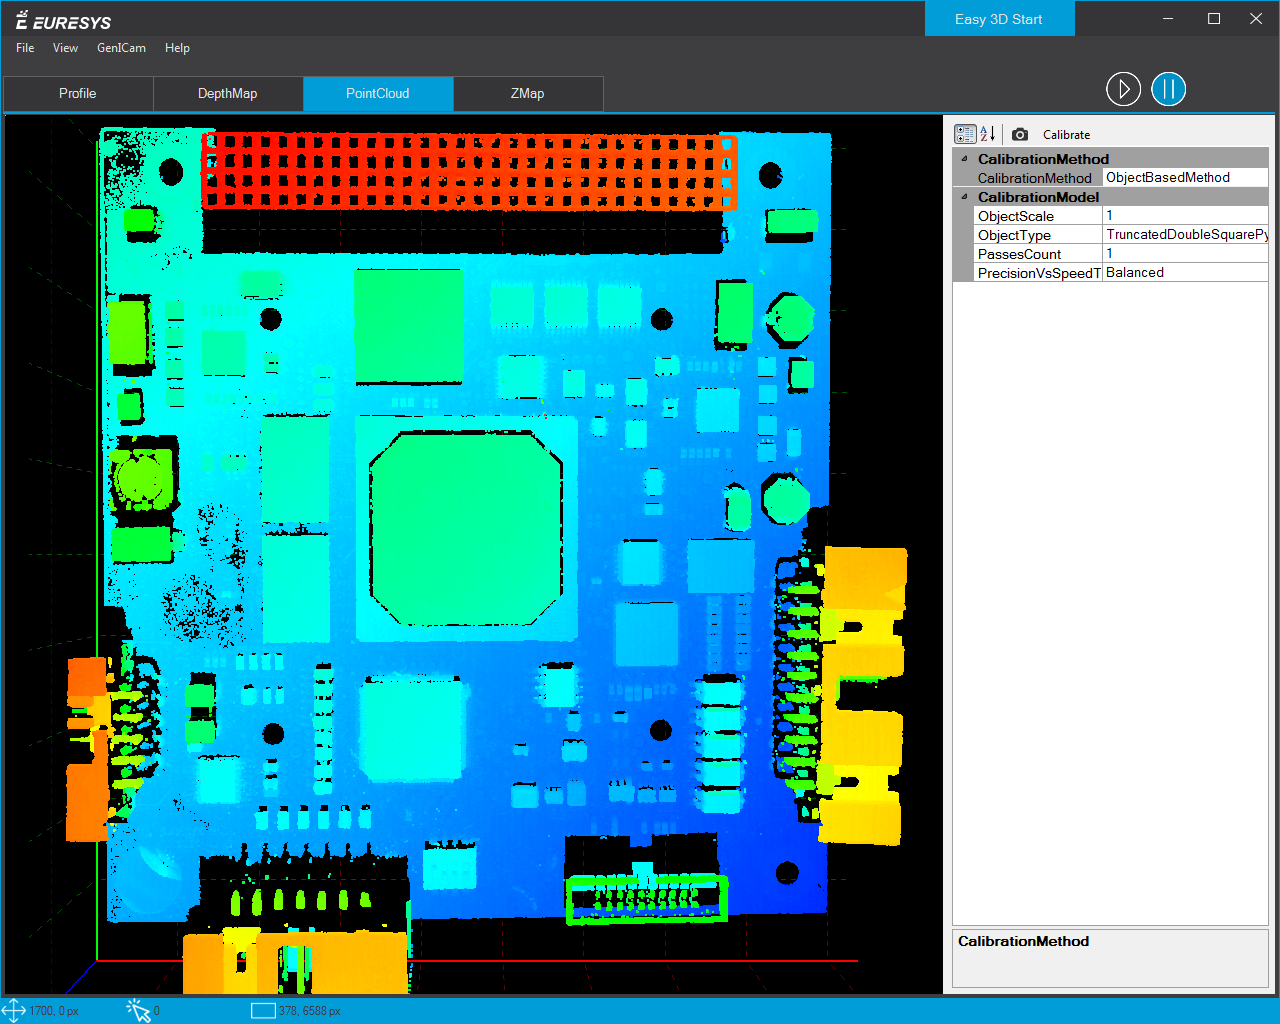Collapse the CalibrationModel category

coord(964,197)
